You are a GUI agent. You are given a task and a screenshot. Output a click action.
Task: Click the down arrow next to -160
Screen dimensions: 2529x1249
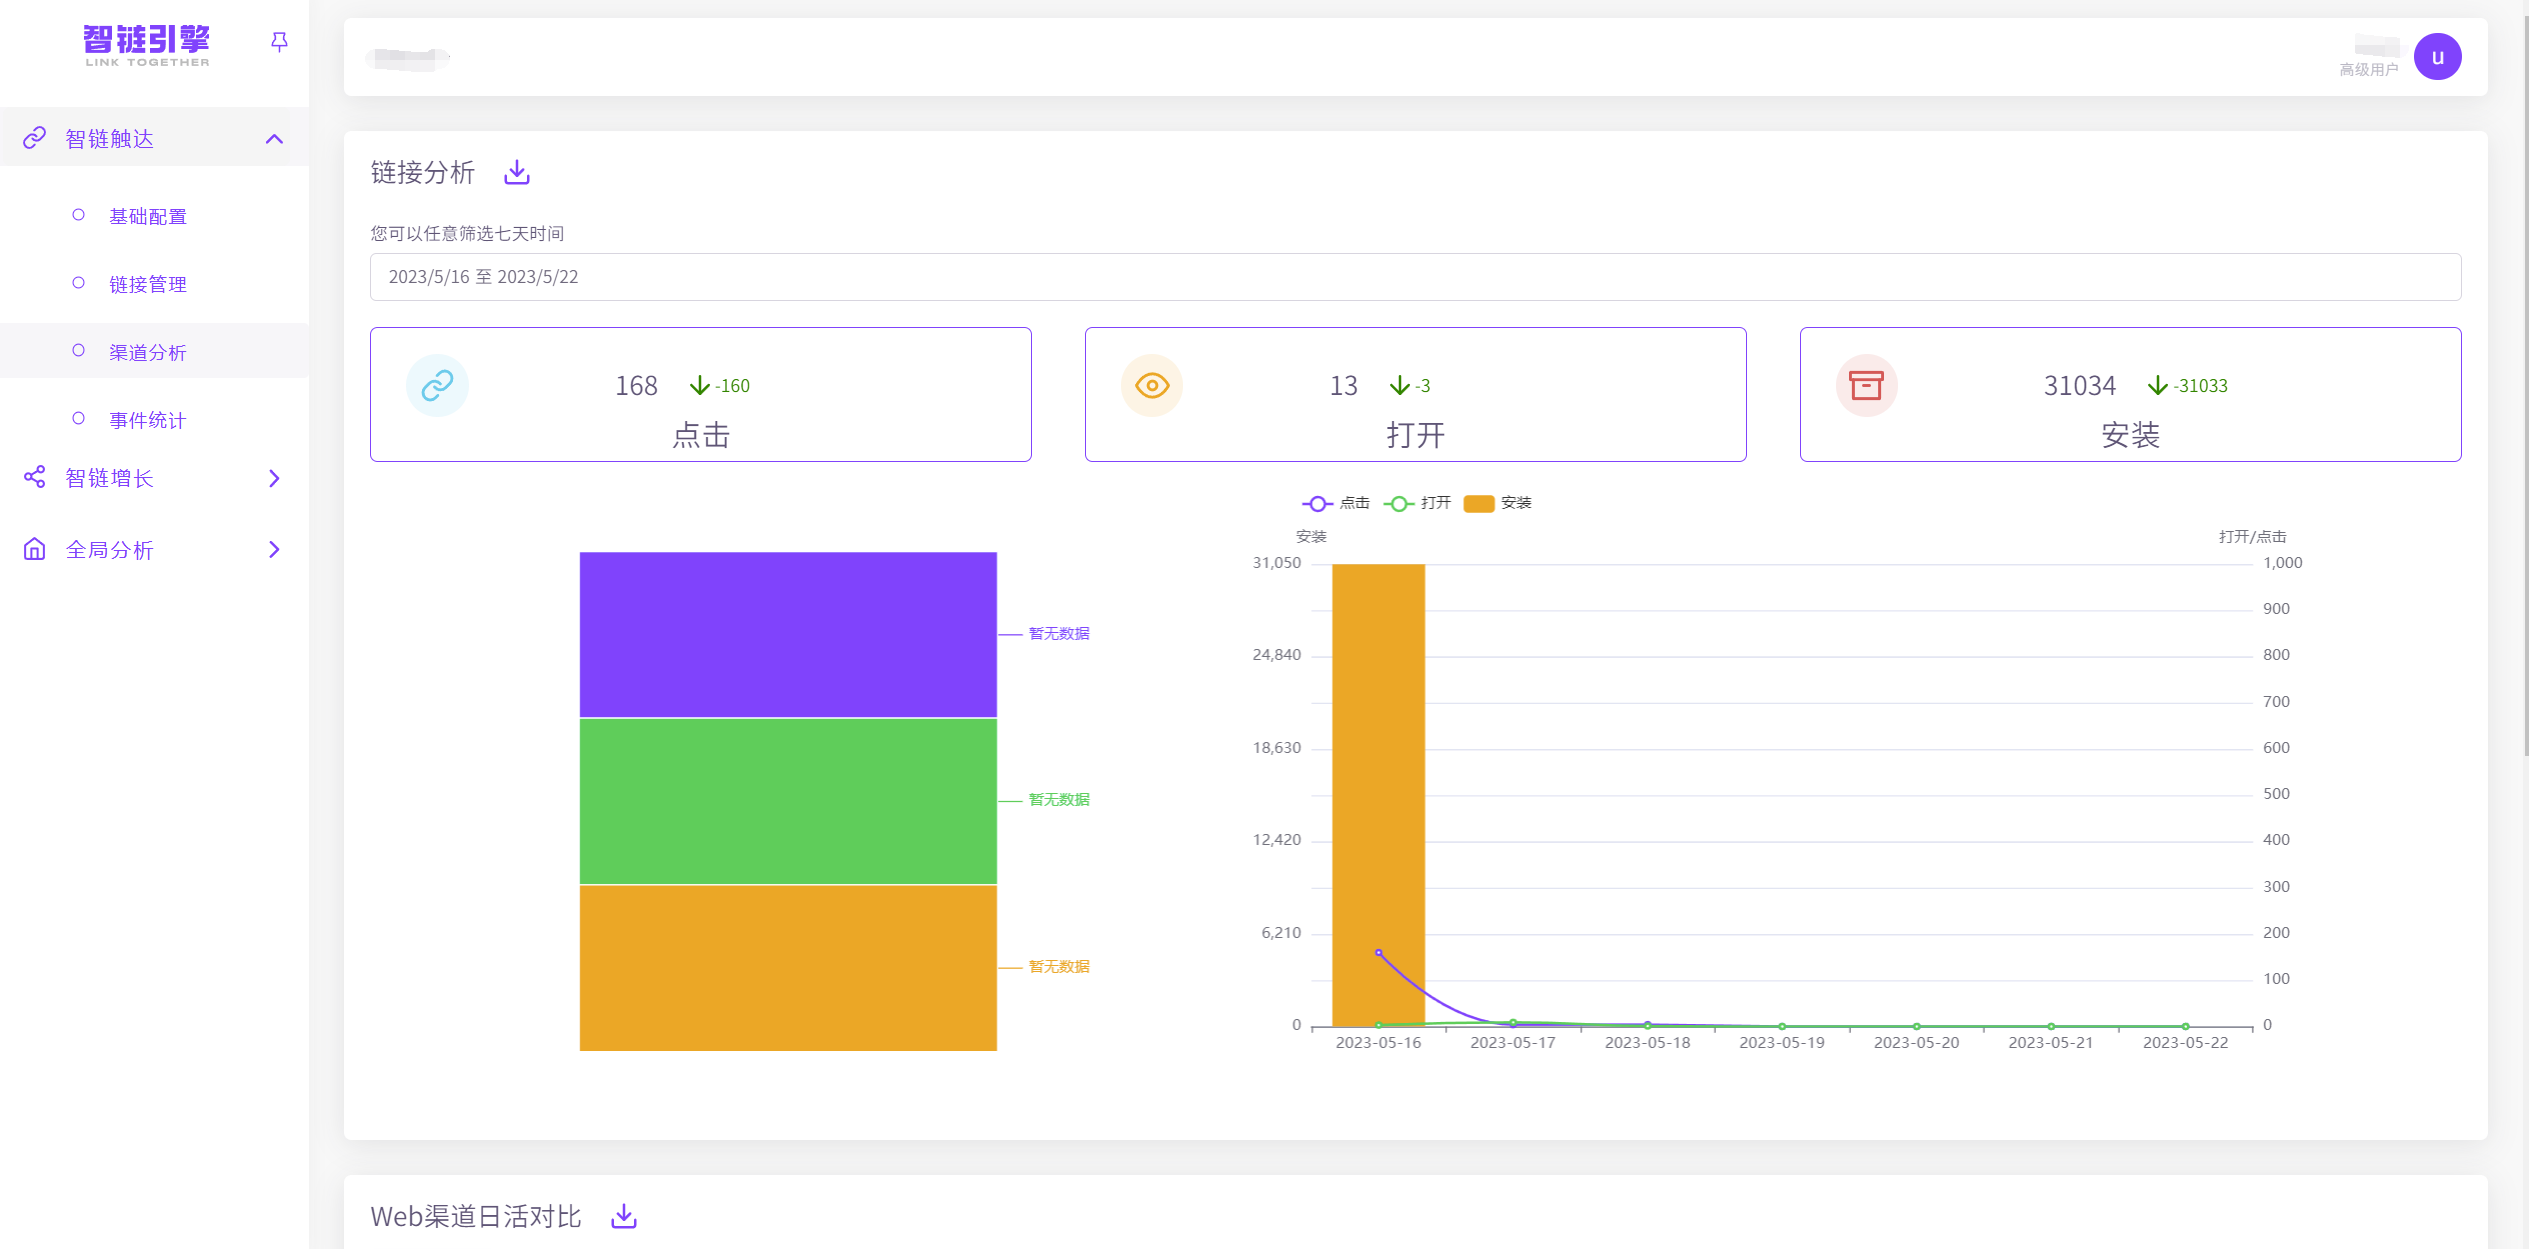(x=700, y=386)
